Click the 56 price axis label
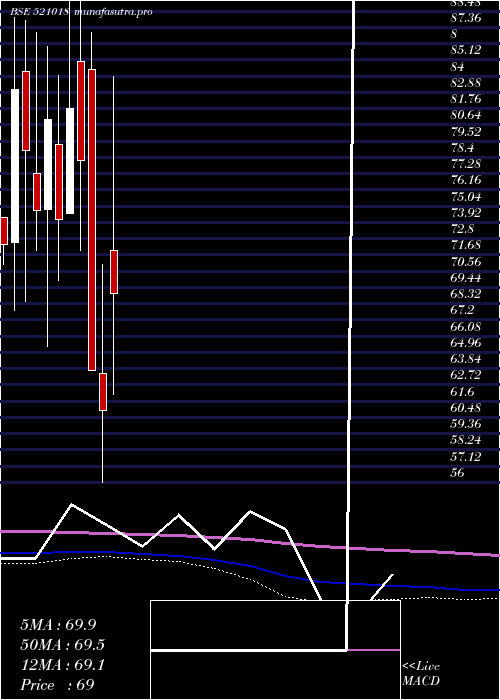The height and width of the screenshot is (700, 500). [x=458, y=473]
